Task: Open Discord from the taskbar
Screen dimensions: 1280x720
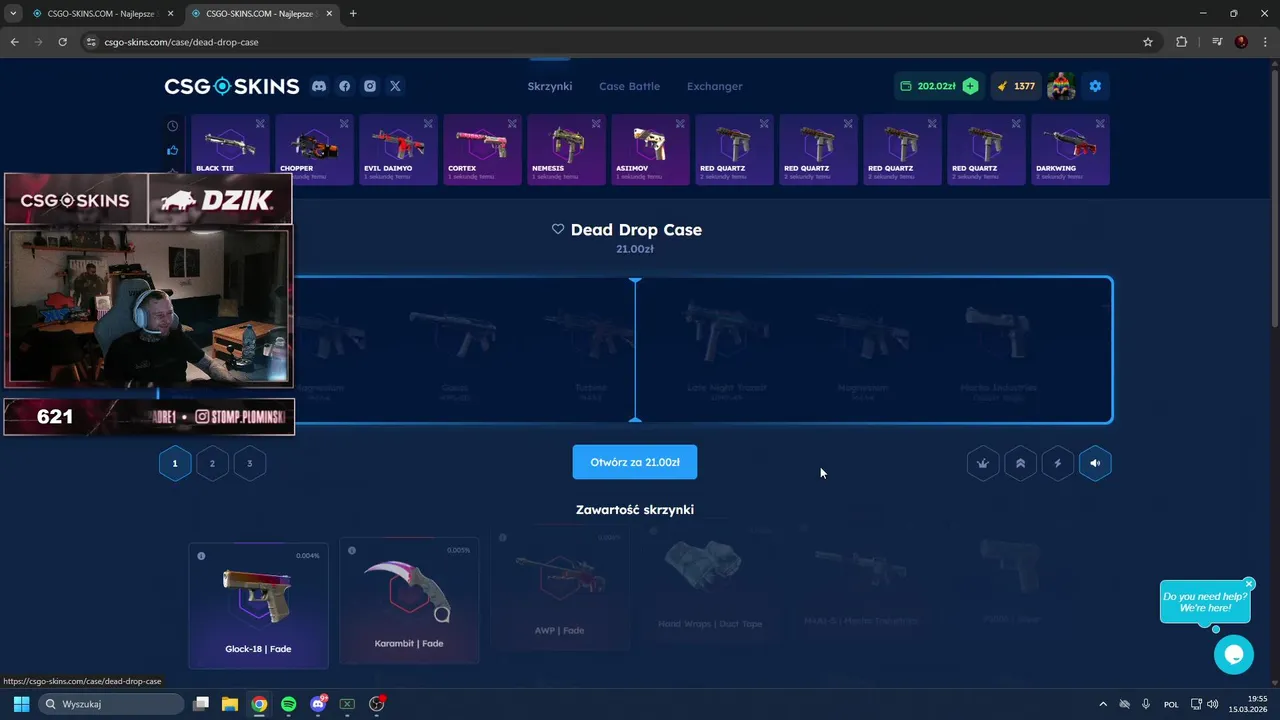Action: point(318,704)
